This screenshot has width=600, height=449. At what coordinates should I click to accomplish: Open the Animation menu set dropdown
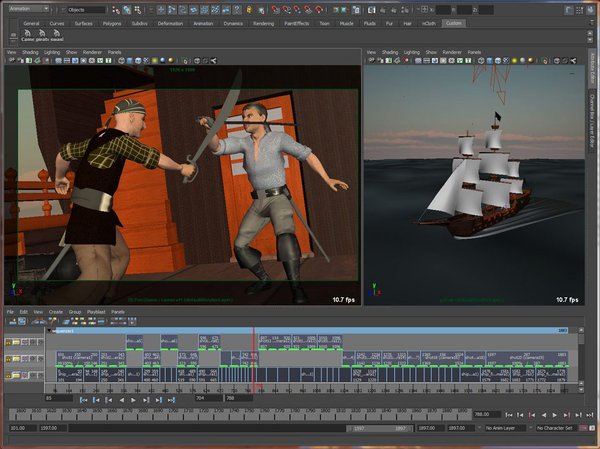pyautogui.click(x=29, y=9)
